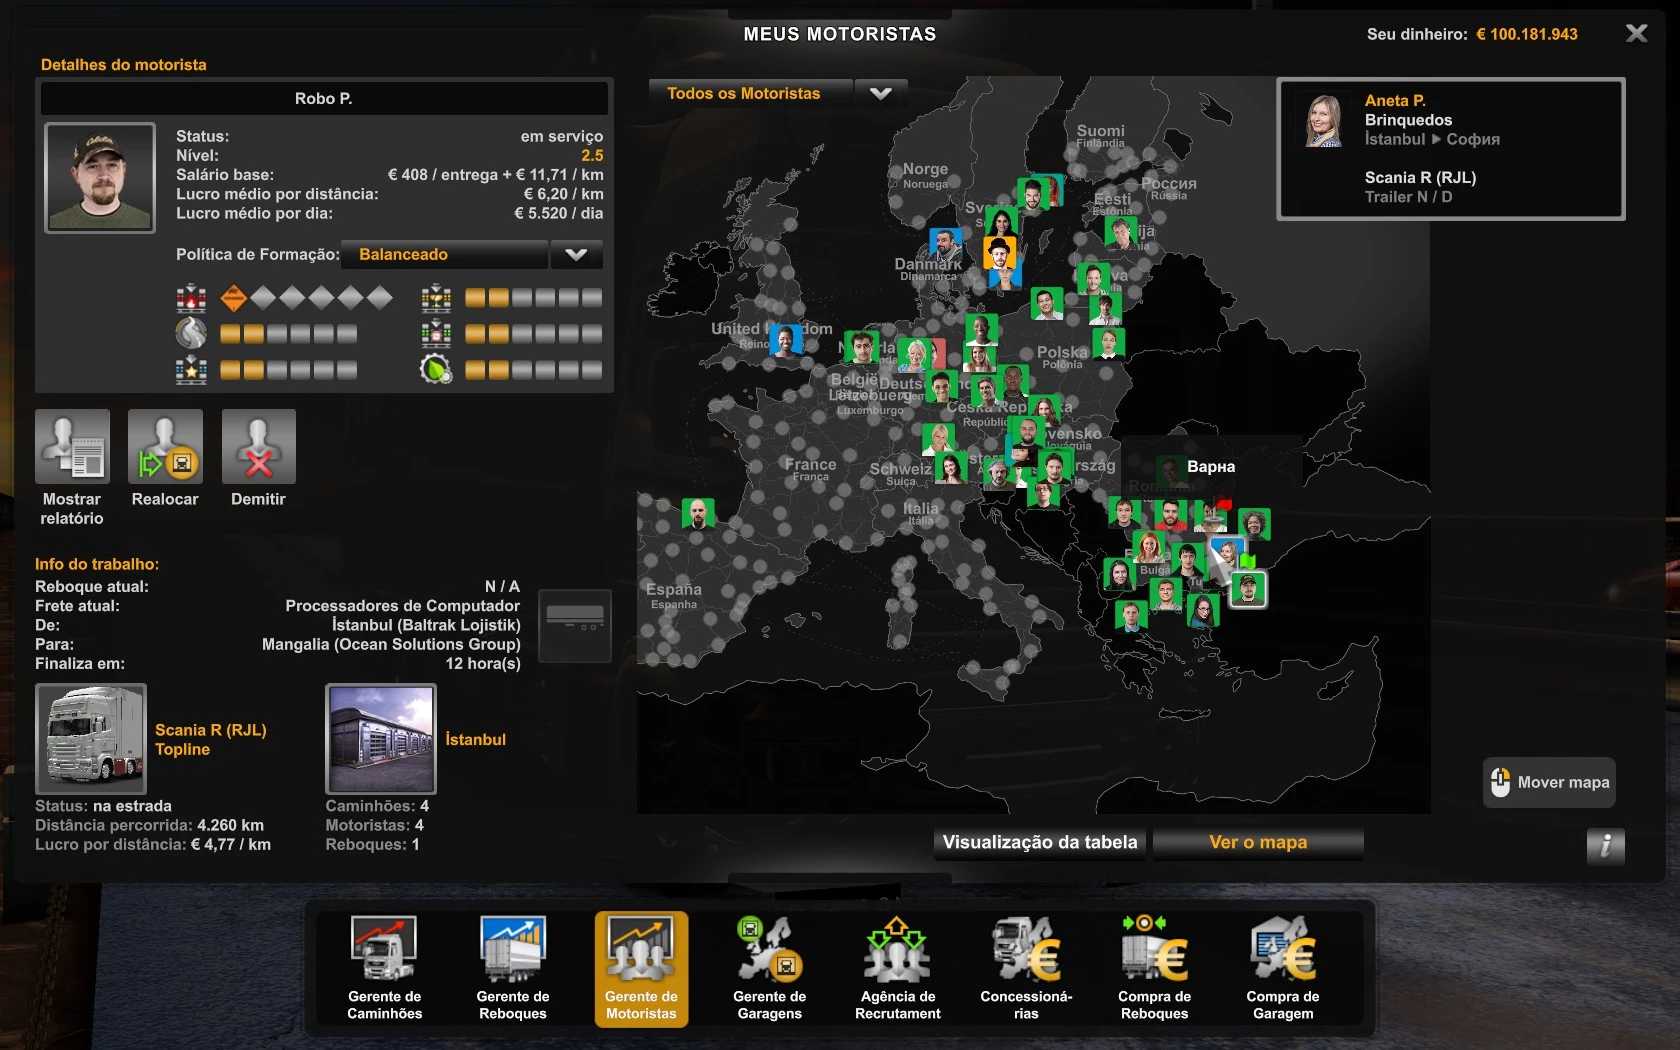1680x1050 pixels.
Task: Open Gerente de Garagens manager
Action: 769,967
